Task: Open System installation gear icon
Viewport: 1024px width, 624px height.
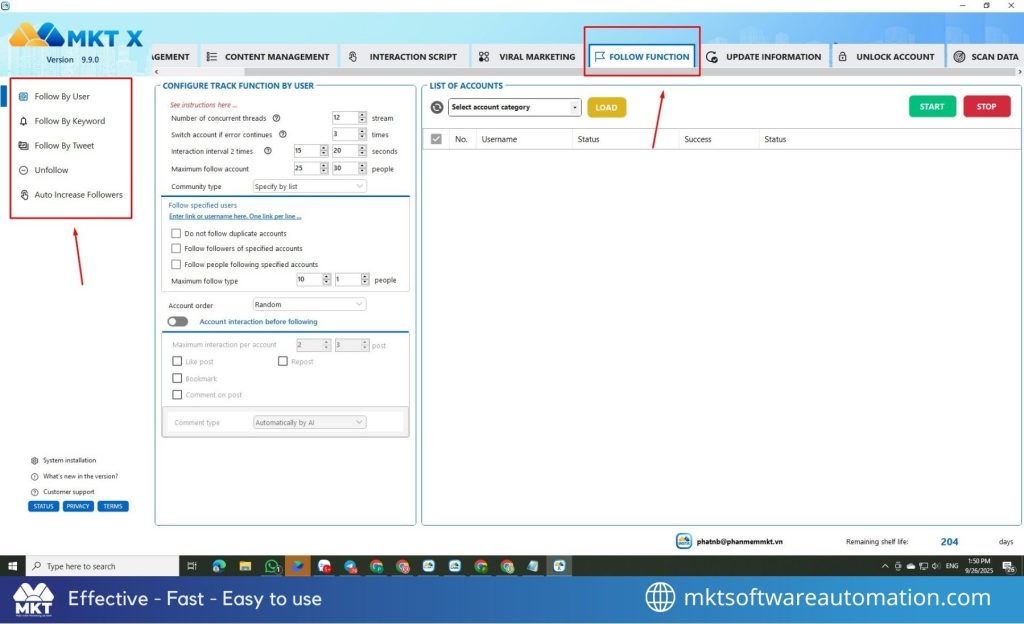Action: [x=34, y=461]
